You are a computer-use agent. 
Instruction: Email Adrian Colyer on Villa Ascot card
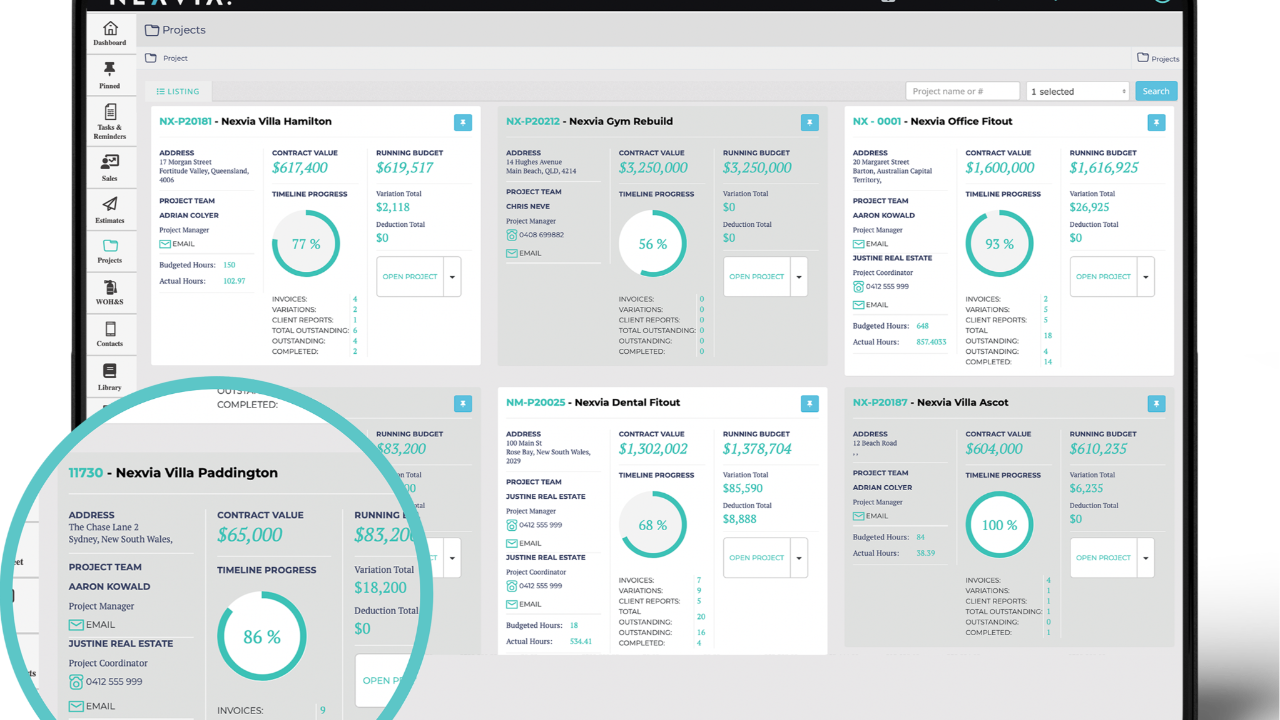click(x=871, y=516)
